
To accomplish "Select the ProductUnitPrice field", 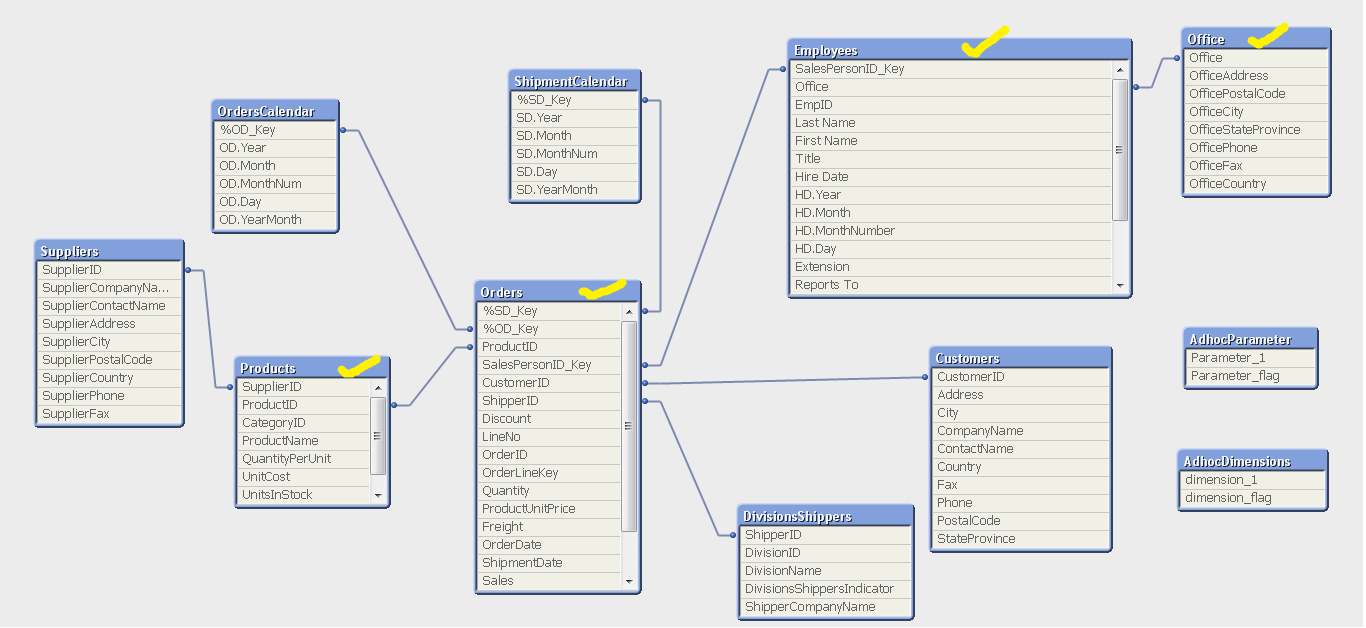I will click(x=549, y=508).
